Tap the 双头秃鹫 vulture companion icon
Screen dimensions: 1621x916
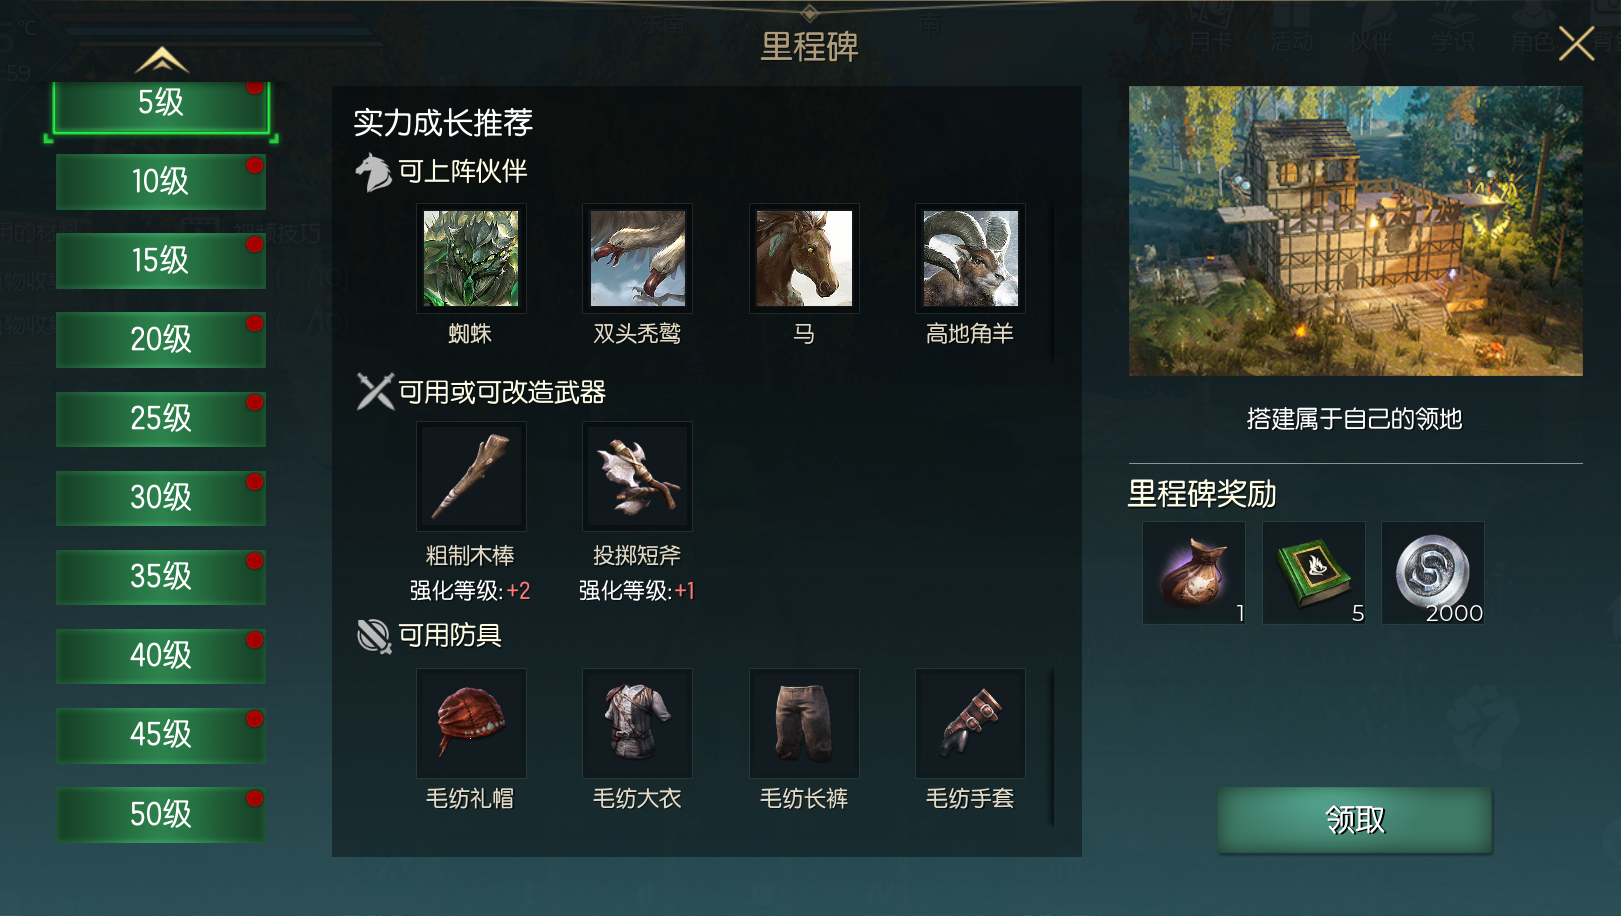(637, 258)
